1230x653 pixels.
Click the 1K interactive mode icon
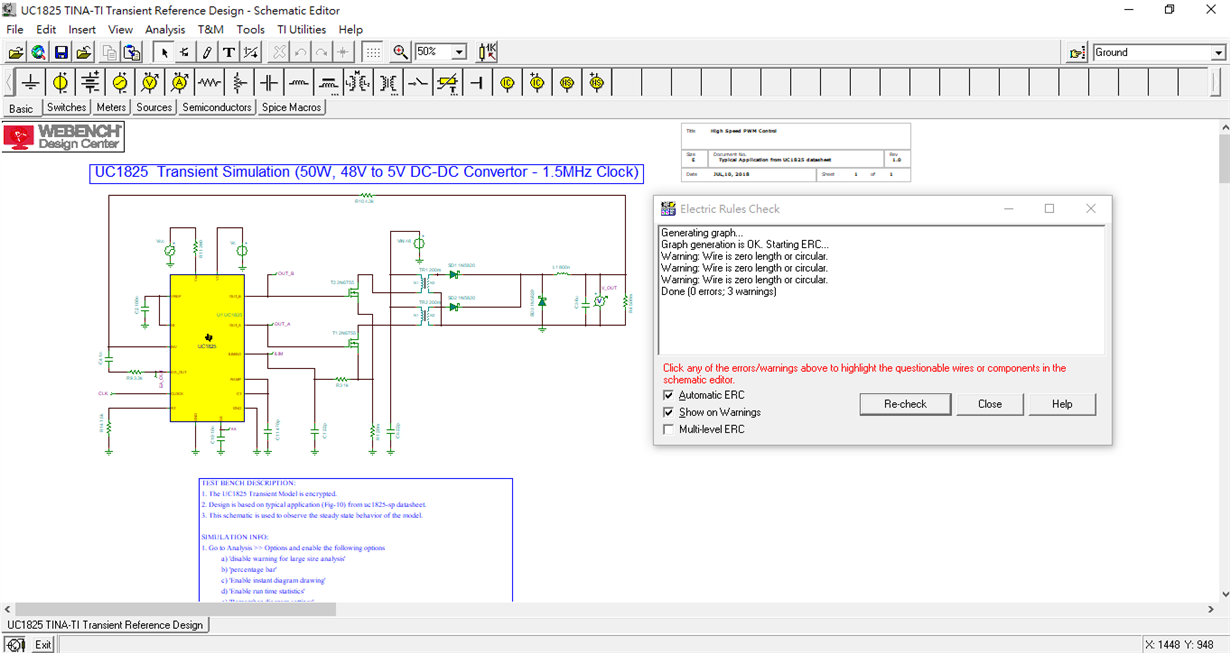pyautogui.click(x=488, y=52)
